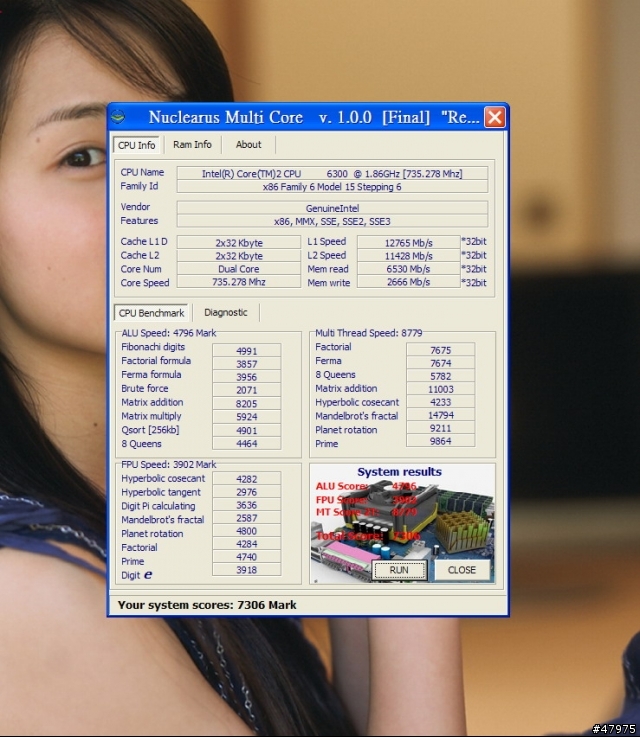Click the FPU Mandelbrot's fractal score 2587
The image size is (640, 737).
pyautogui.click(x=247, y=518)
